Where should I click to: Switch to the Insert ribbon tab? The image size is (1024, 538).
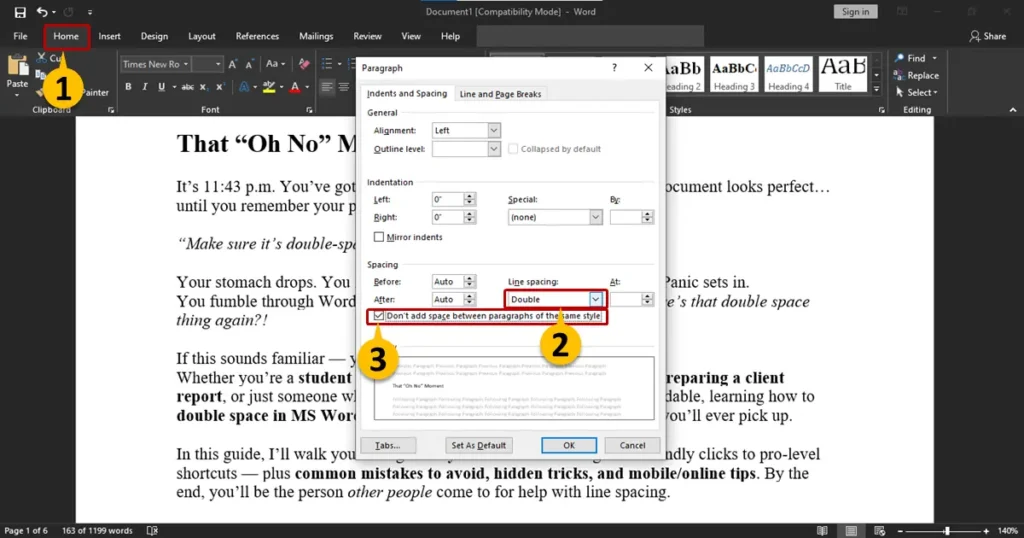coord(109,37)
